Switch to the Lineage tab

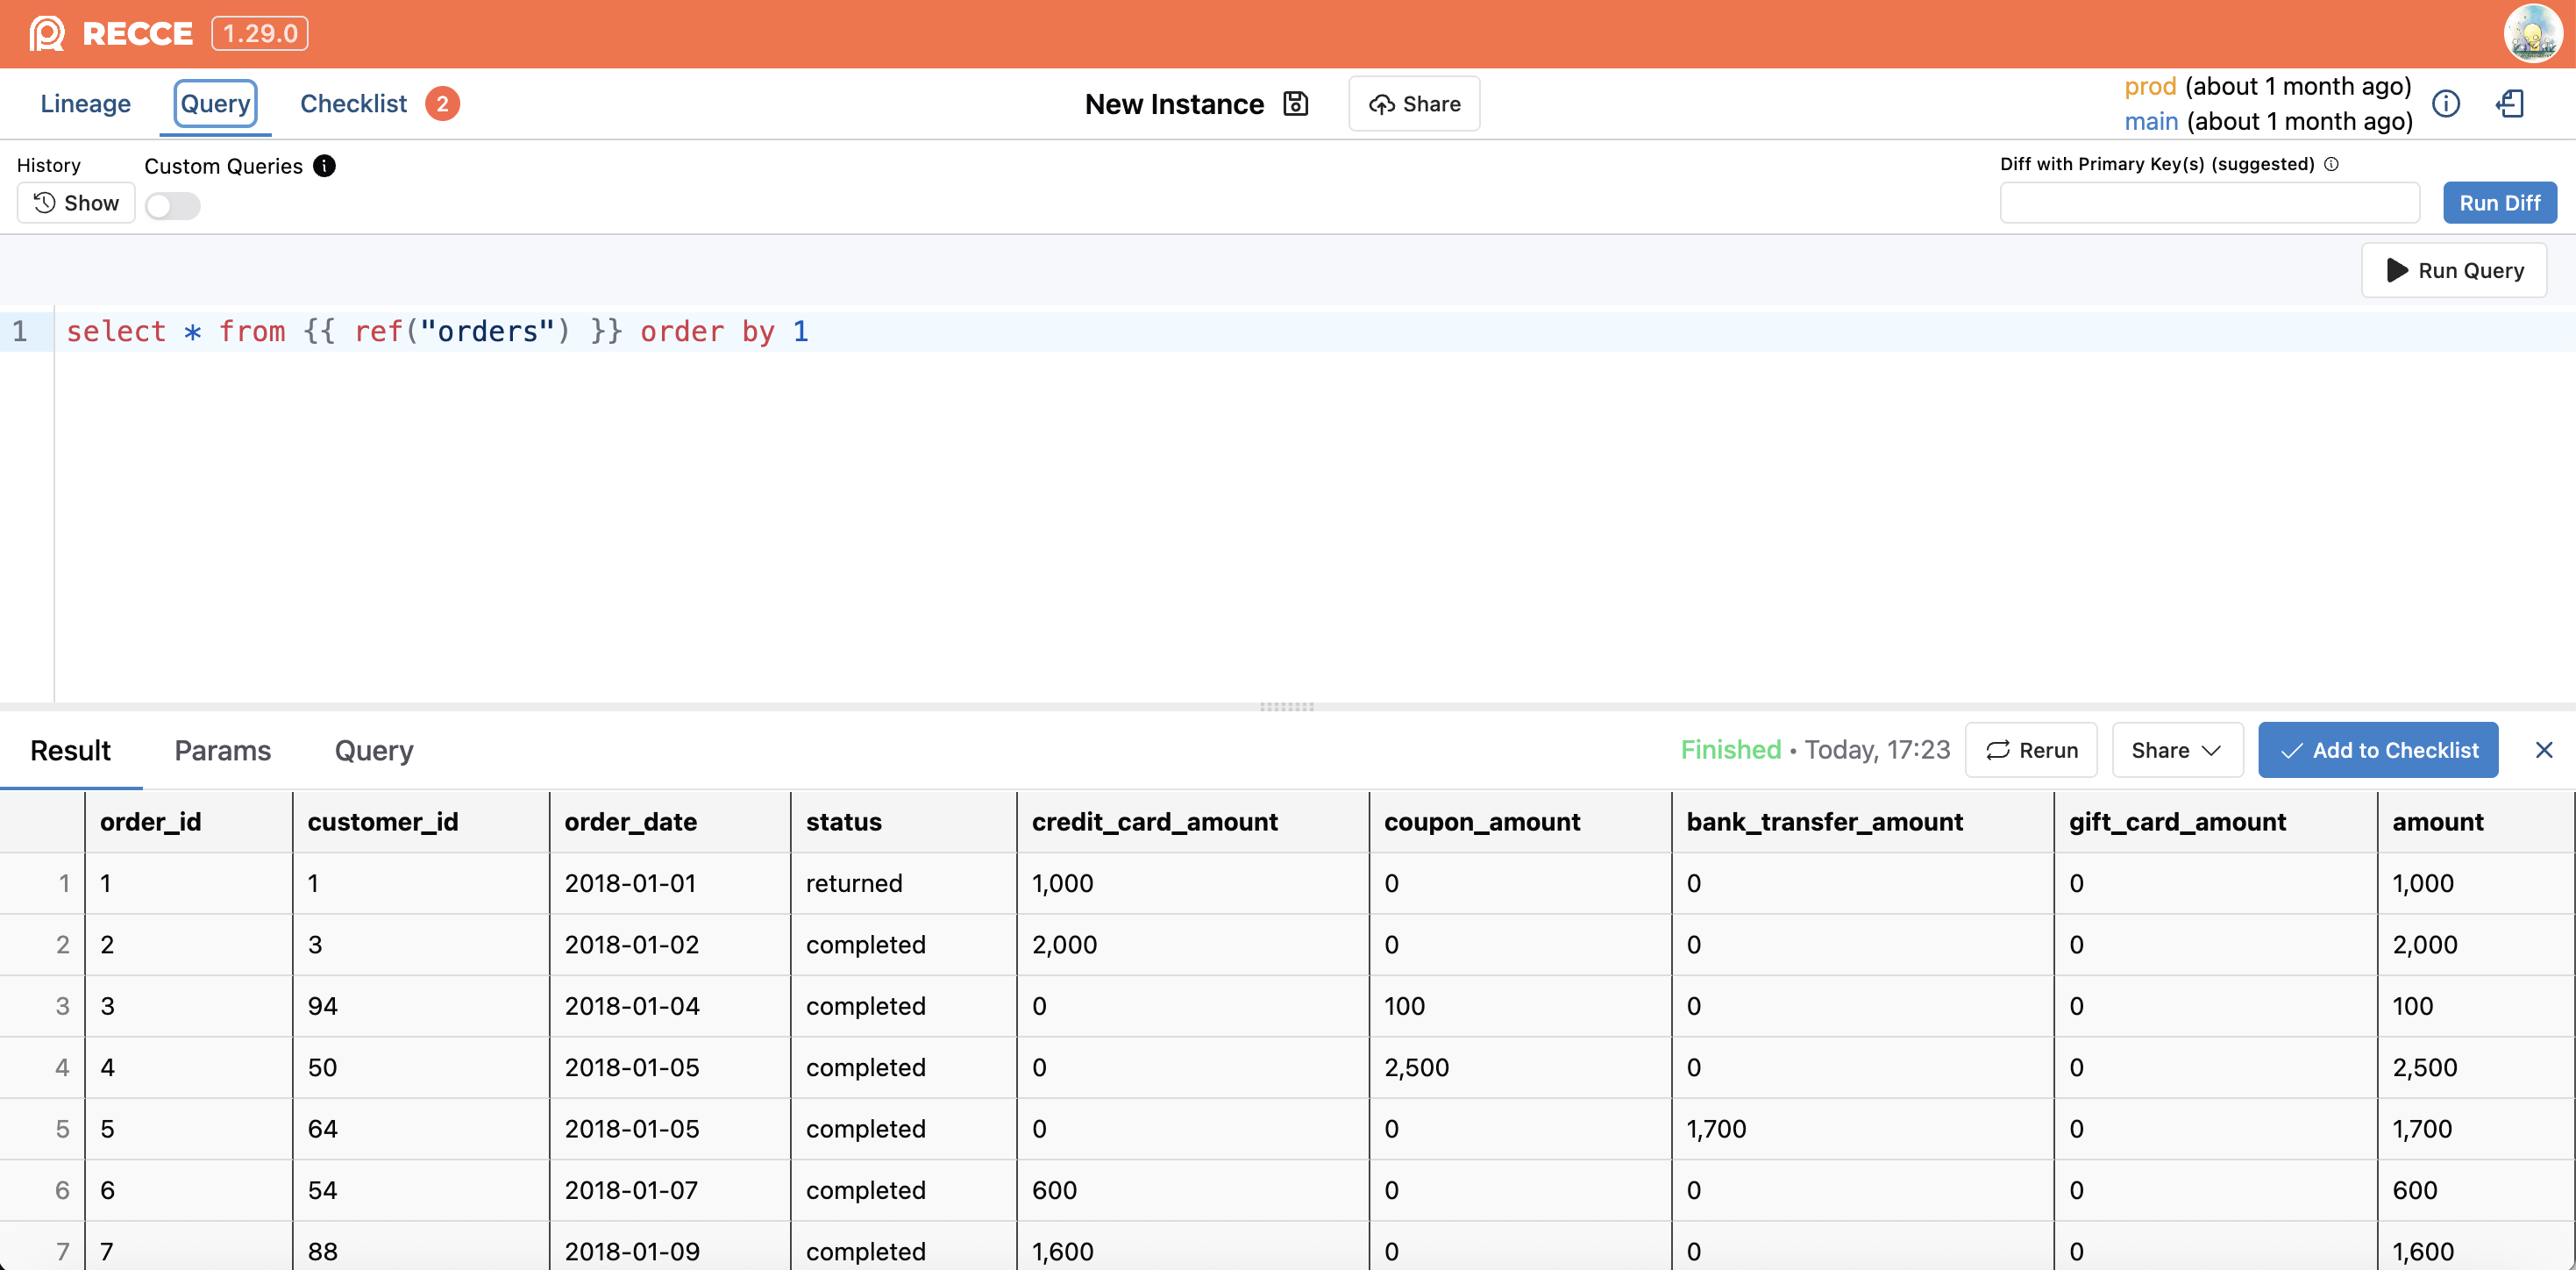[85, 104]
